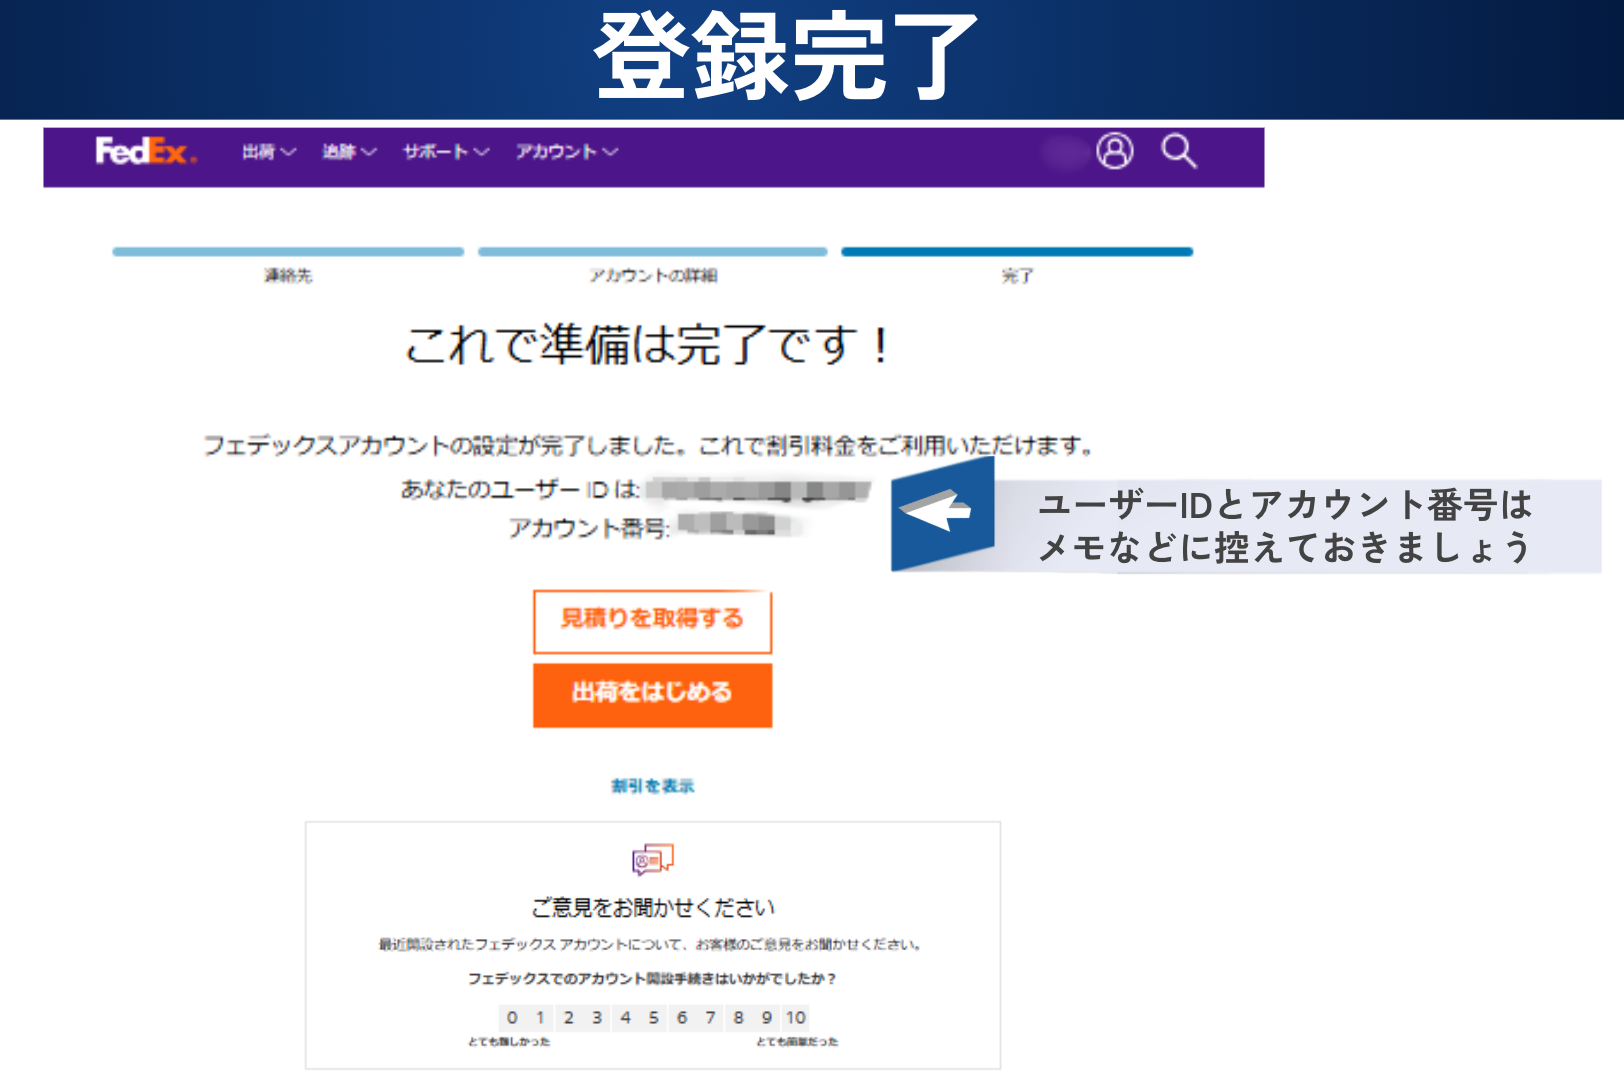Screen dimensions: 1624x1078
Task: Click the 連絡先 progress step
Action: (288, 265)
